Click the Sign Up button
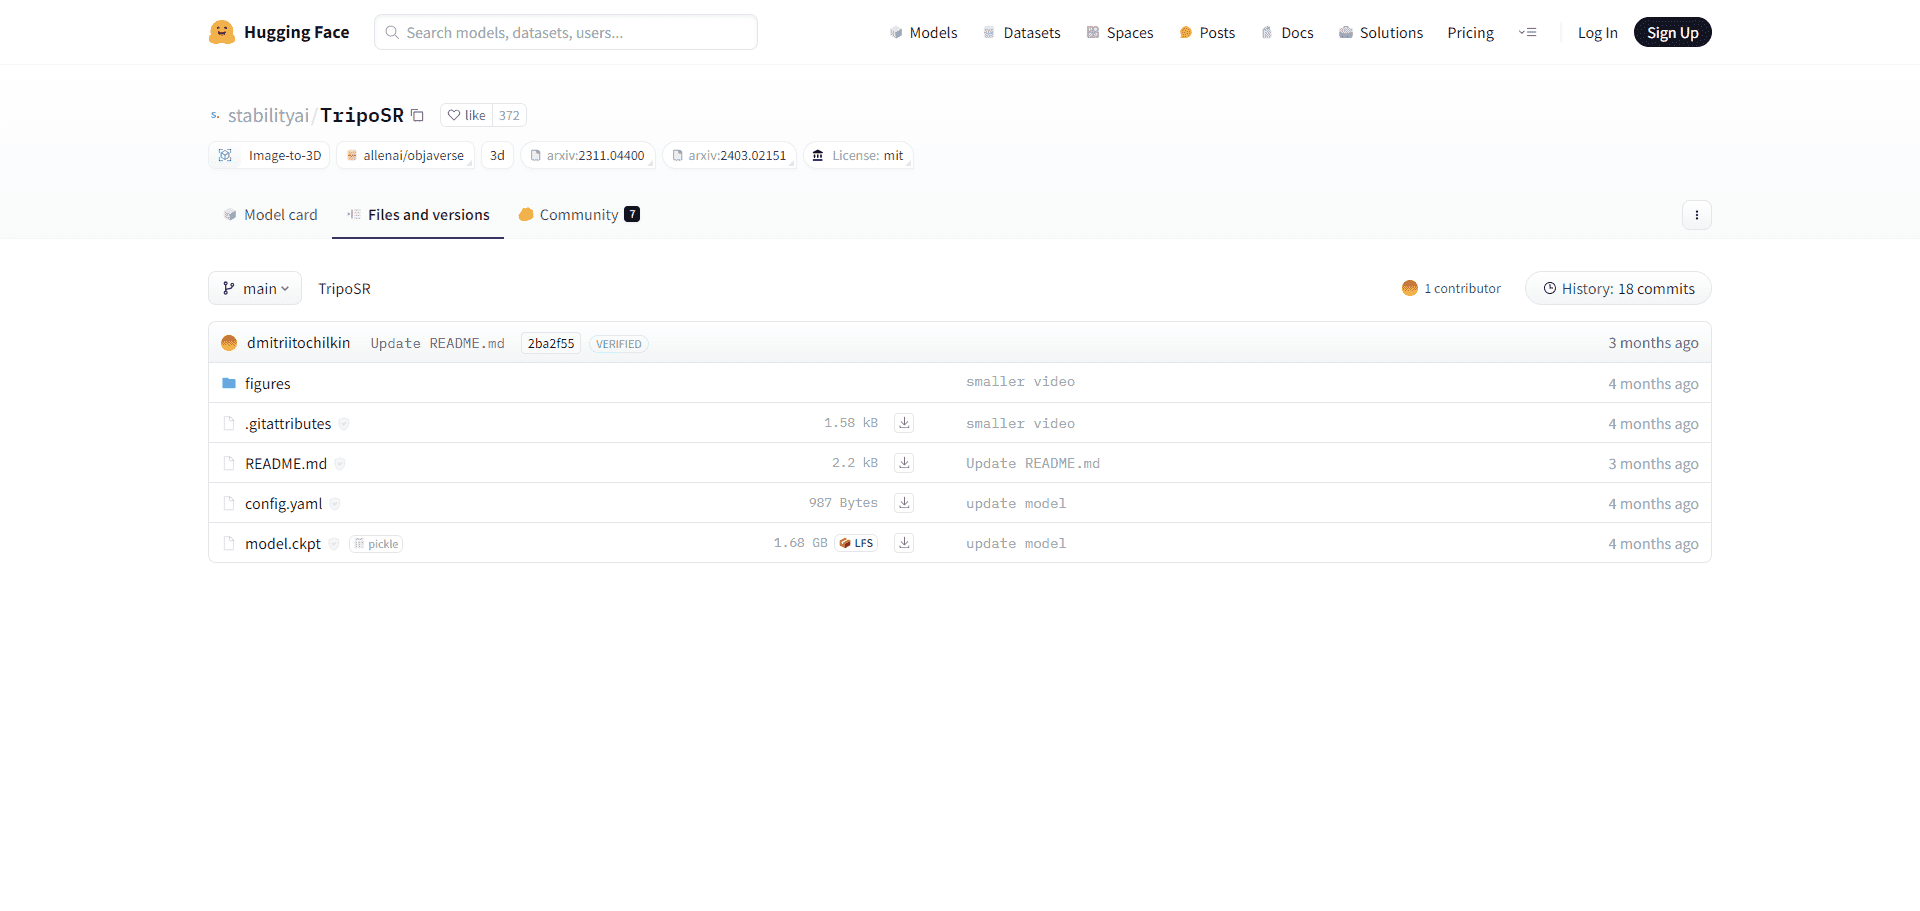This screenshot has width=1920, height=911. [1672, 32]
